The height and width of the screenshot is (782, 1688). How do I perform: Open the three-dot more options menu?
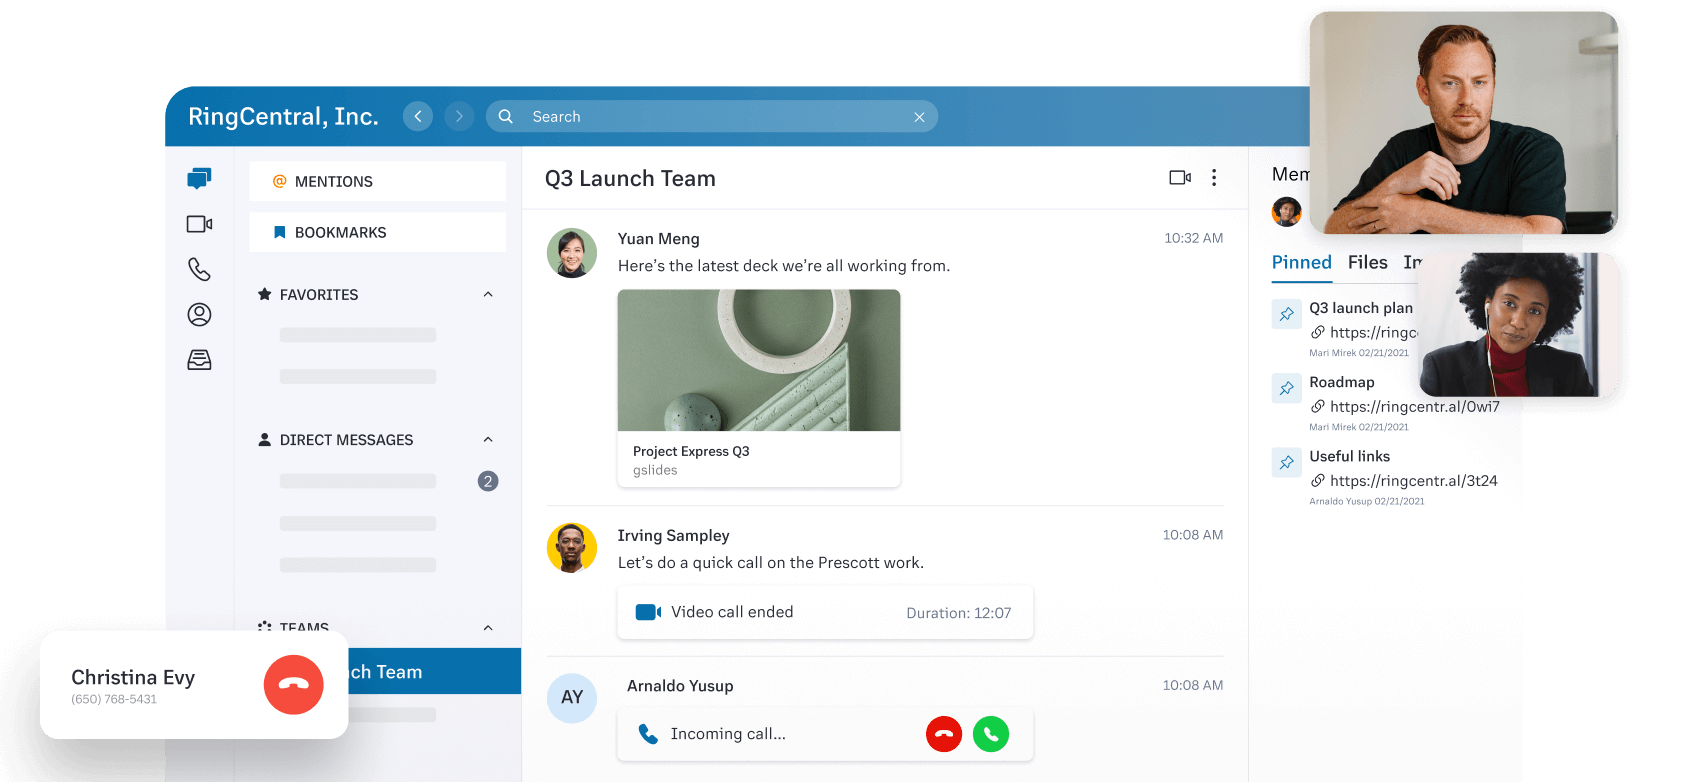coord(1214,178)
